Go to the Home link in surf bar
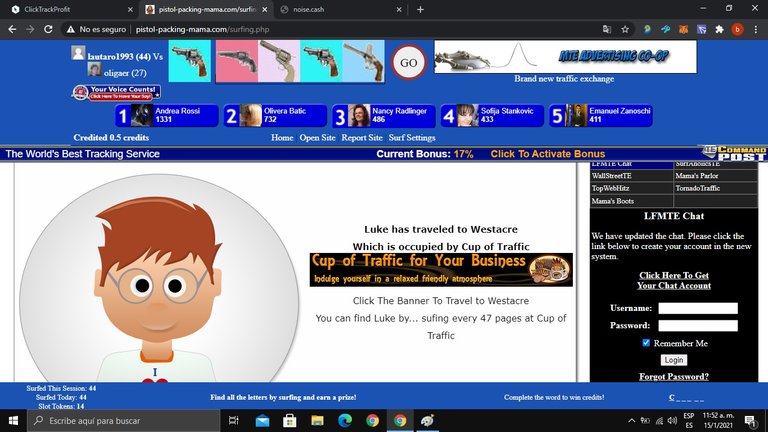 pos(282,138)
